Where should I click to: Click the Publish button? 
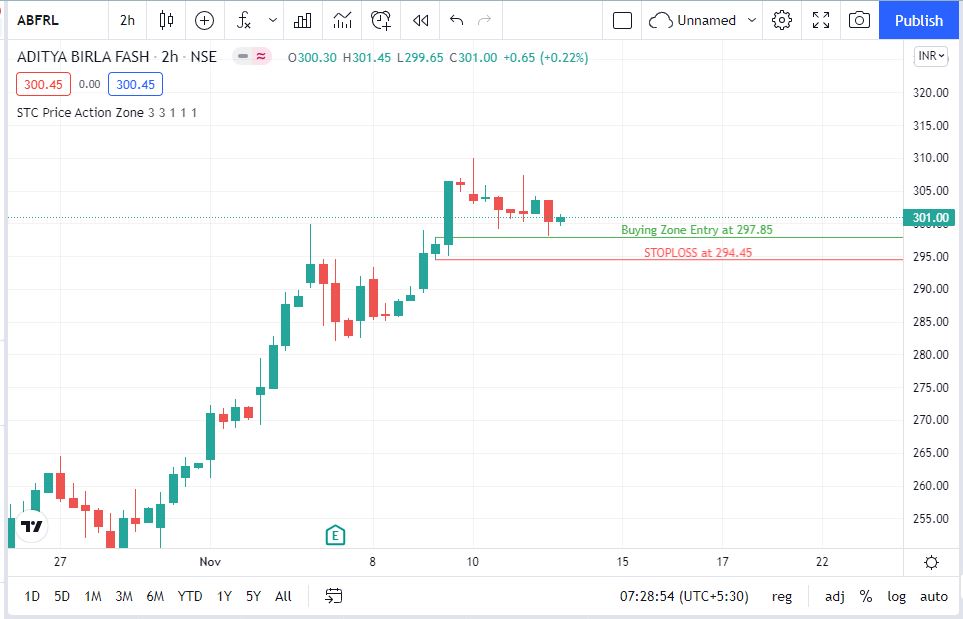[919, 20]
